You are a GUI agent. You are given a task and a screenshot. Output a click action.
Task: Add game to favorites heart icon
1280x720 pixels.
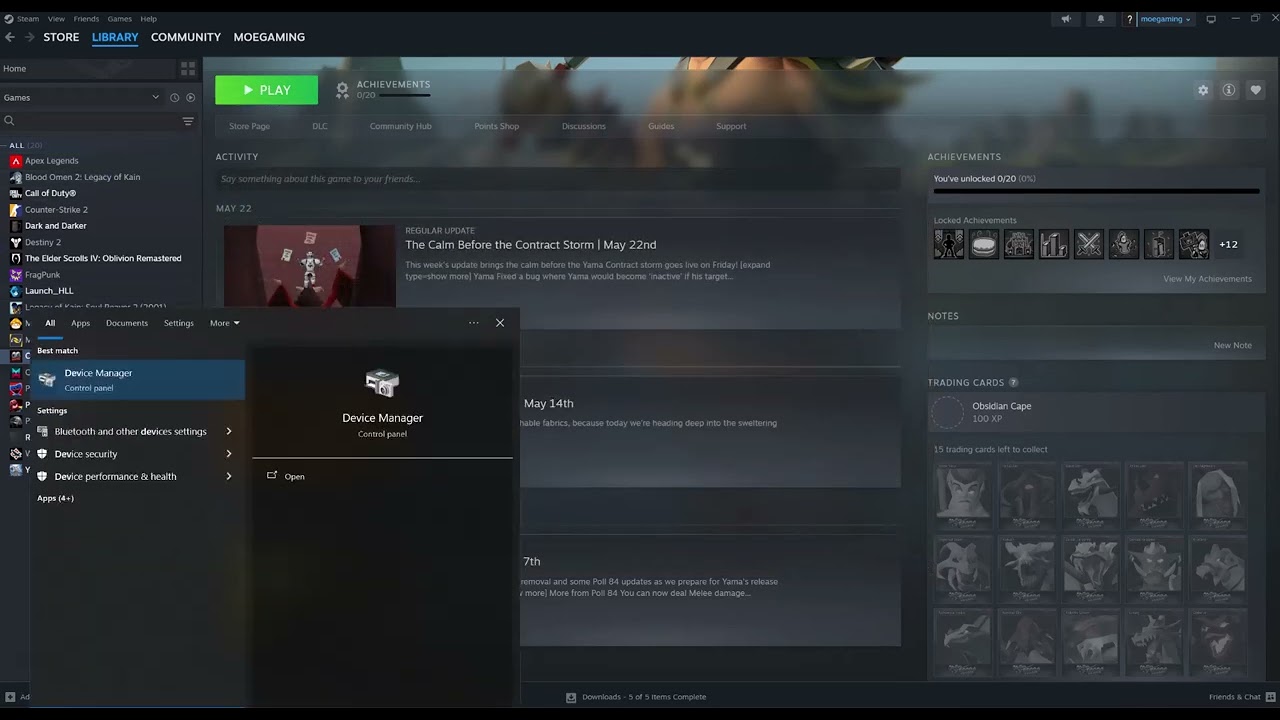(1256, 90)
